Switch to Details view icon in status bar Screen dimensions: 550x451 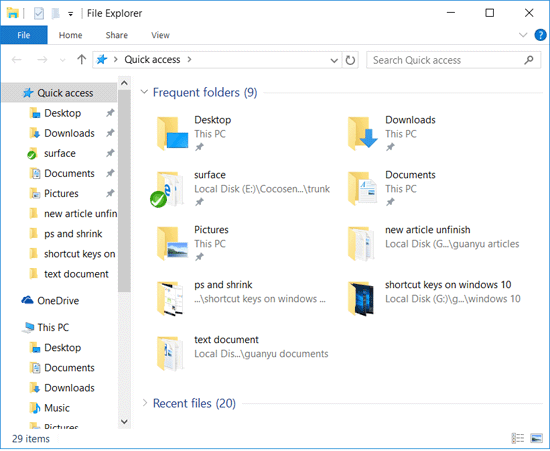pyautogui.click(x=518, y=438)
